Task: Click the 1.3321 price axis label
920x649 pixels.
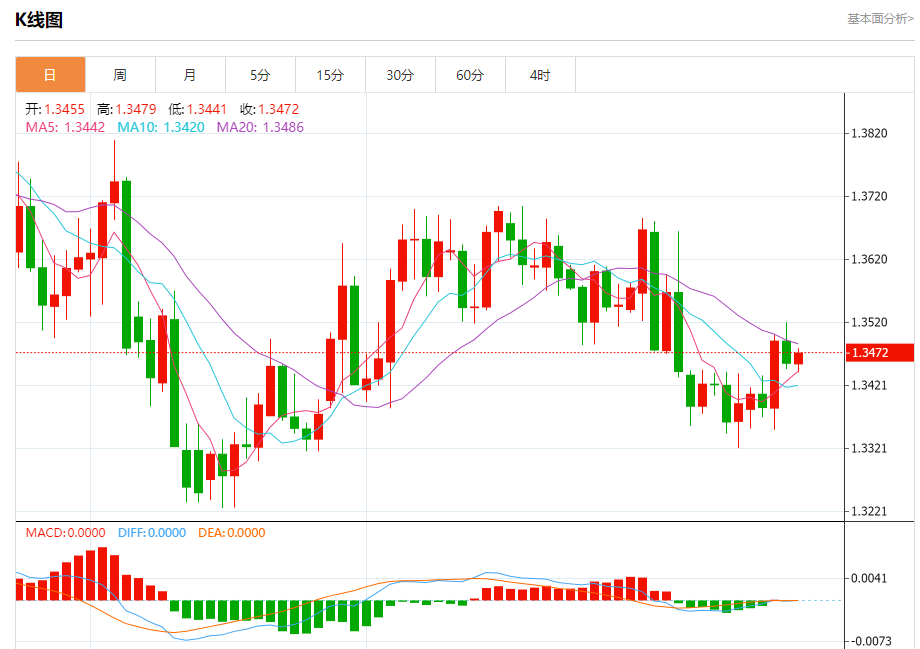Action: [870, 448]
